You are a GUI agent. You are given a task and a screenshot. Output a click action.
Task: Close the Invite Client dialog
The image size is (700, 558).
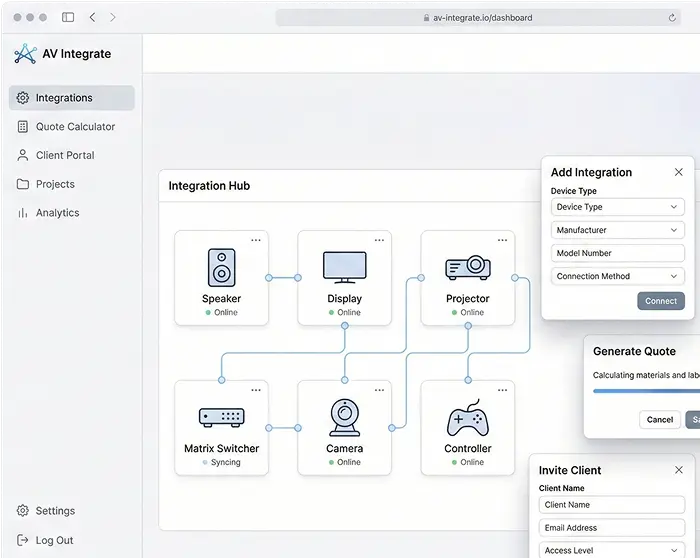pos(679,470)
